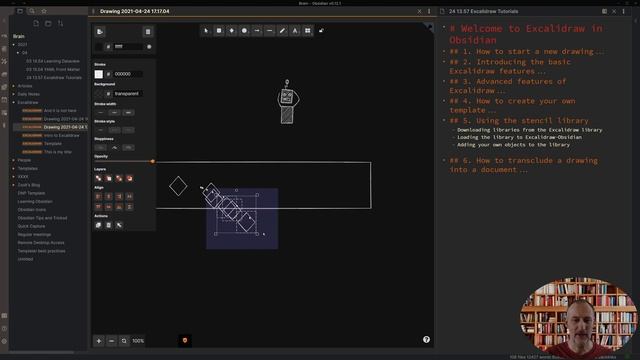Center selected elements vertically
640x360 pixels.
(109, 207)
